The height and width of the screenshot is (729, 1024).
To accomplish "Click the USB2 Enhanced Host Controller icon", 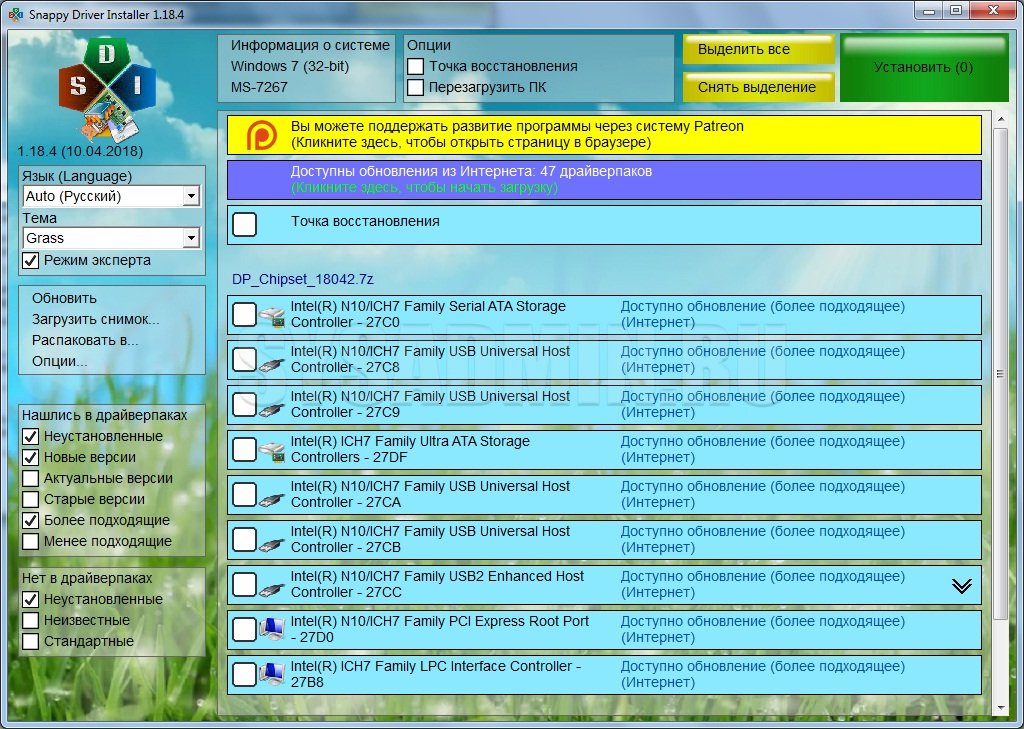I will point(271,587).
